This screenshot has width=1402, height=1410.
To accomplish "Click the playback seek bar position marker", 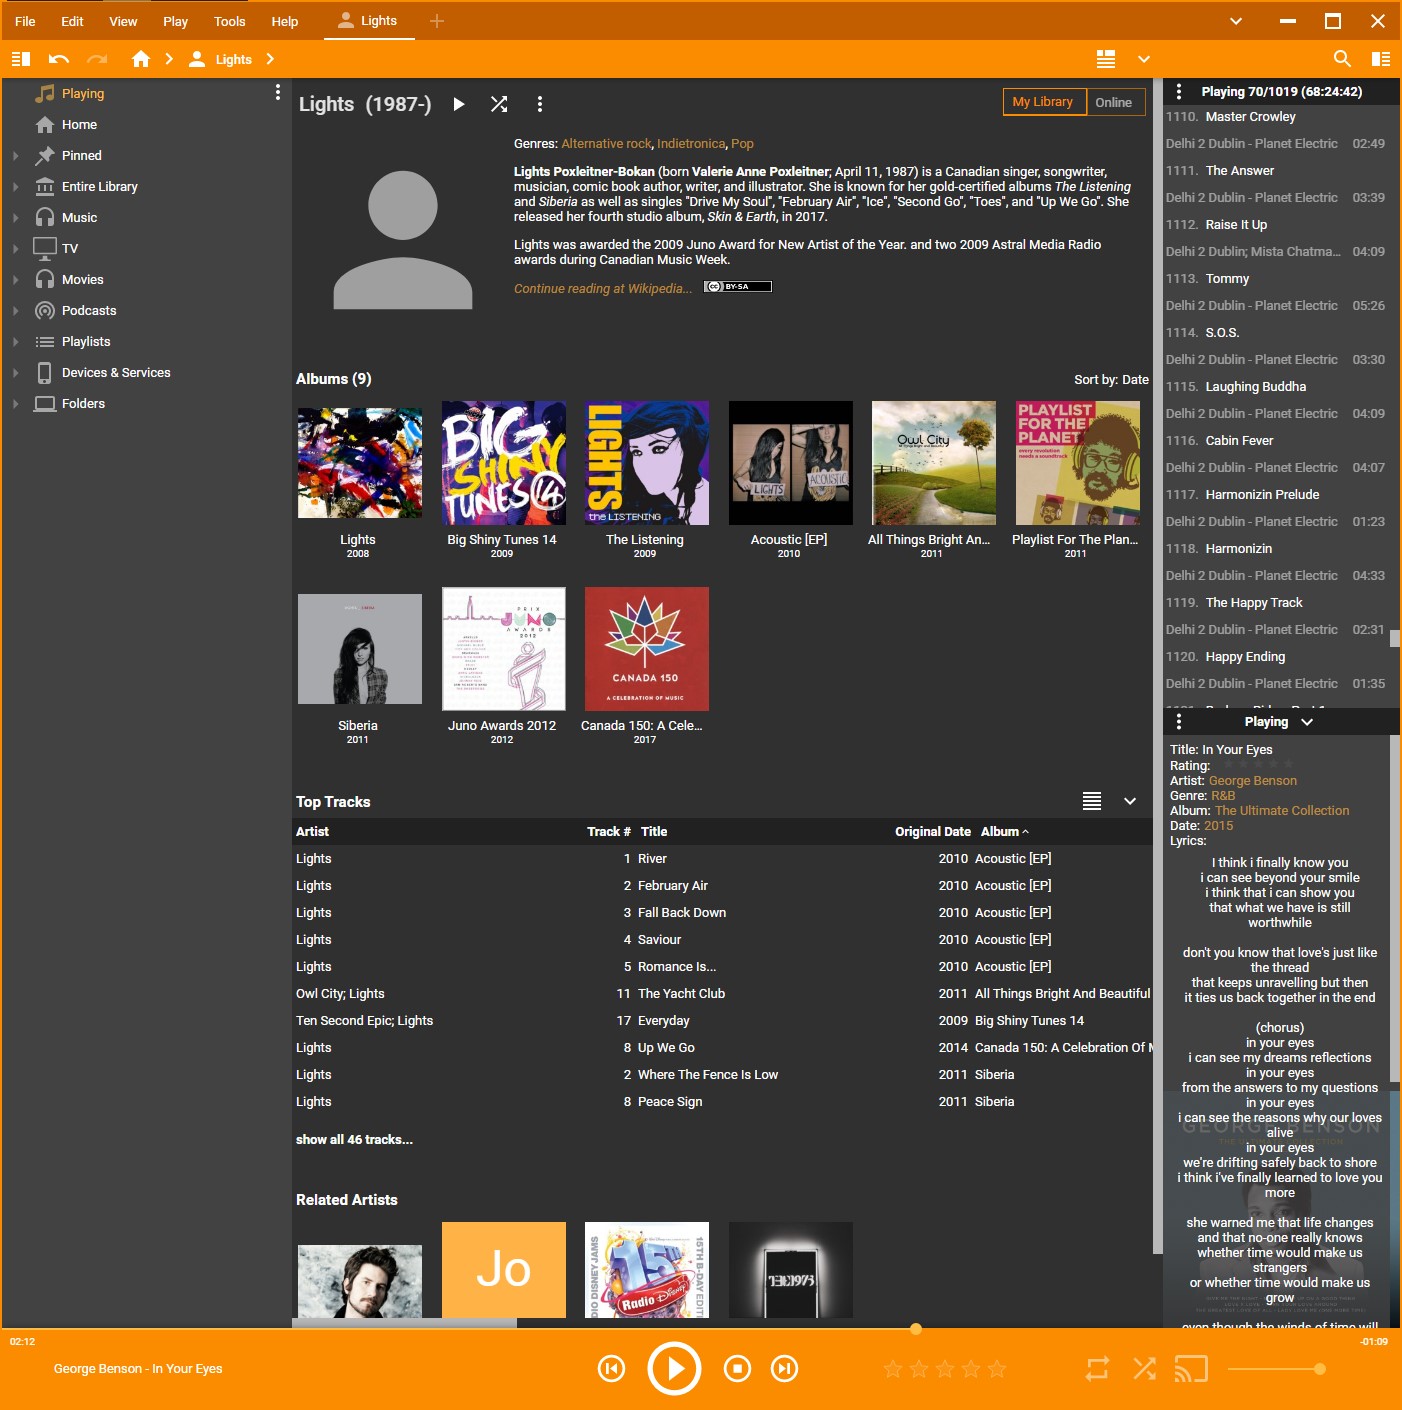I will click(x=915, y=1329).
